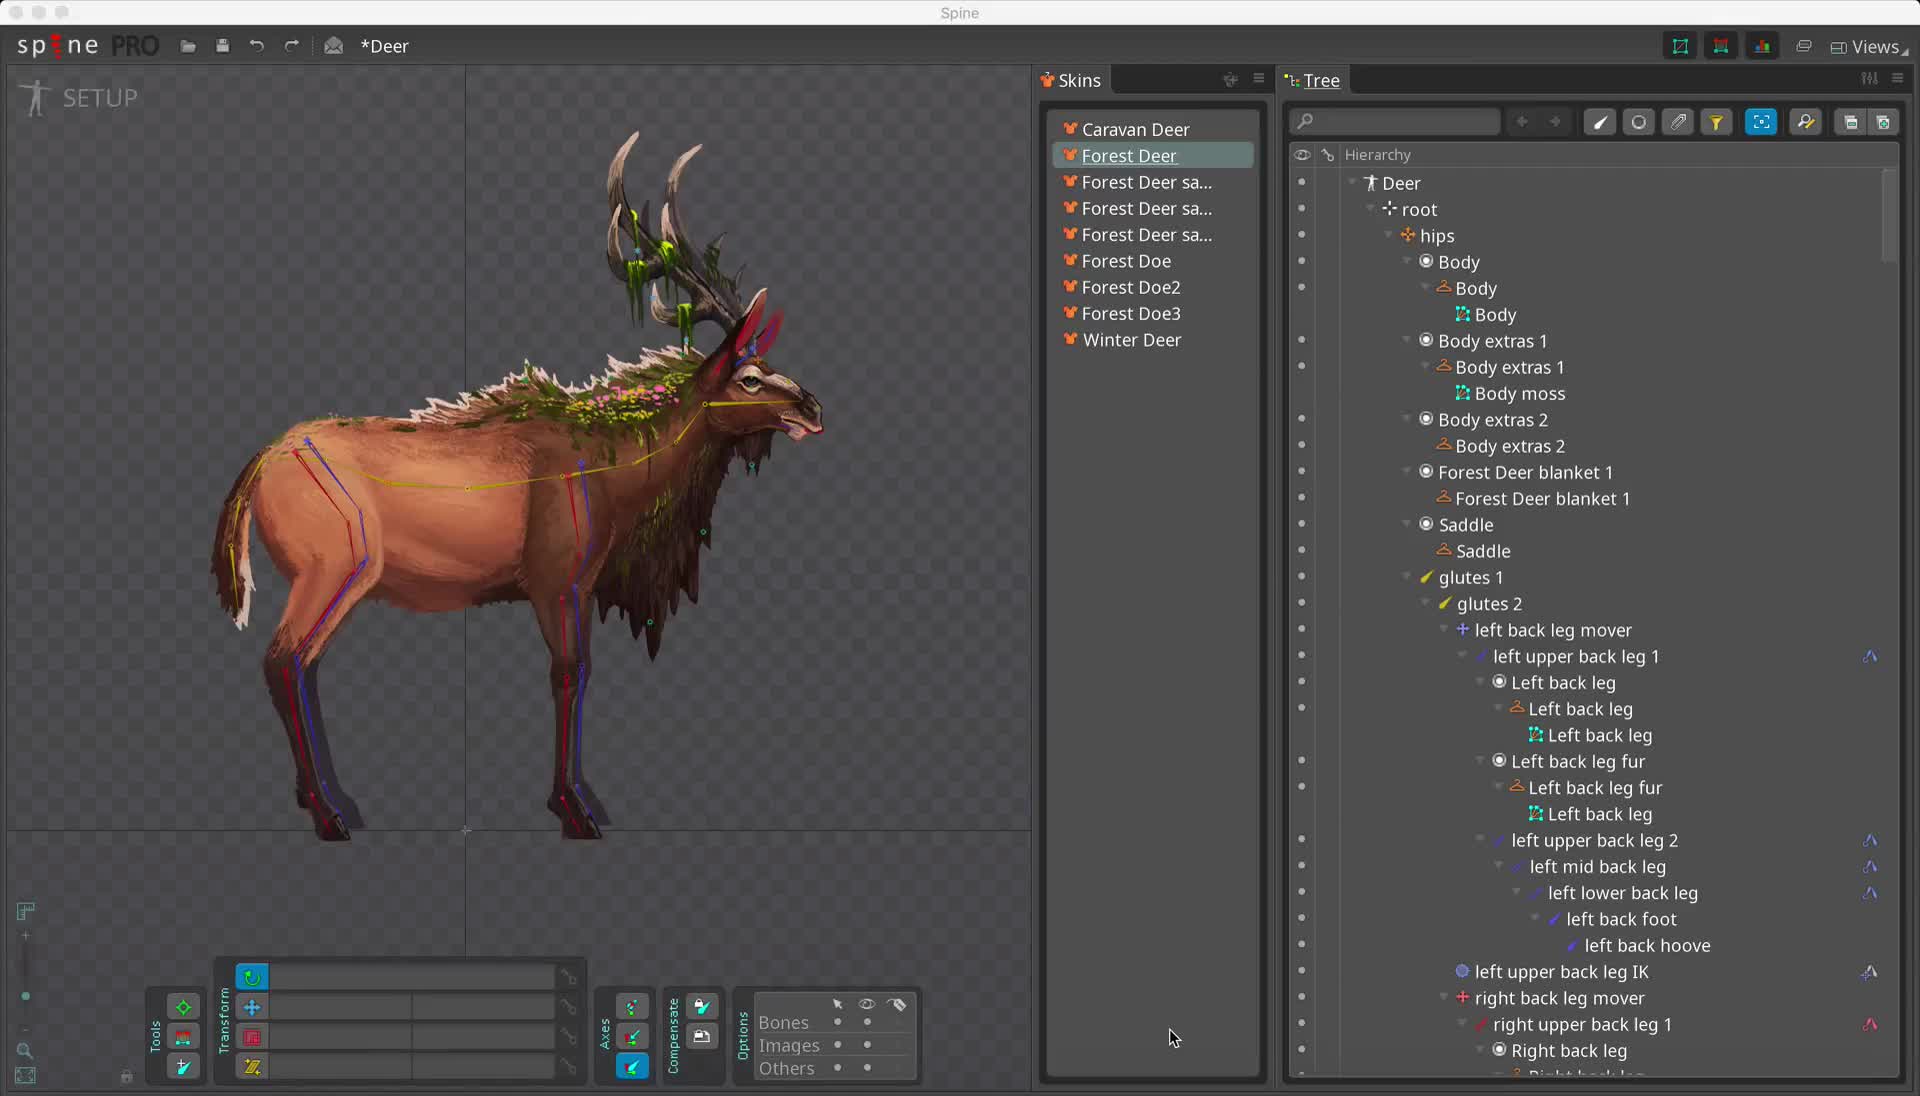Toggle Others visibility option dot
The image size is (1920, 1096).
coord(867,1068)
